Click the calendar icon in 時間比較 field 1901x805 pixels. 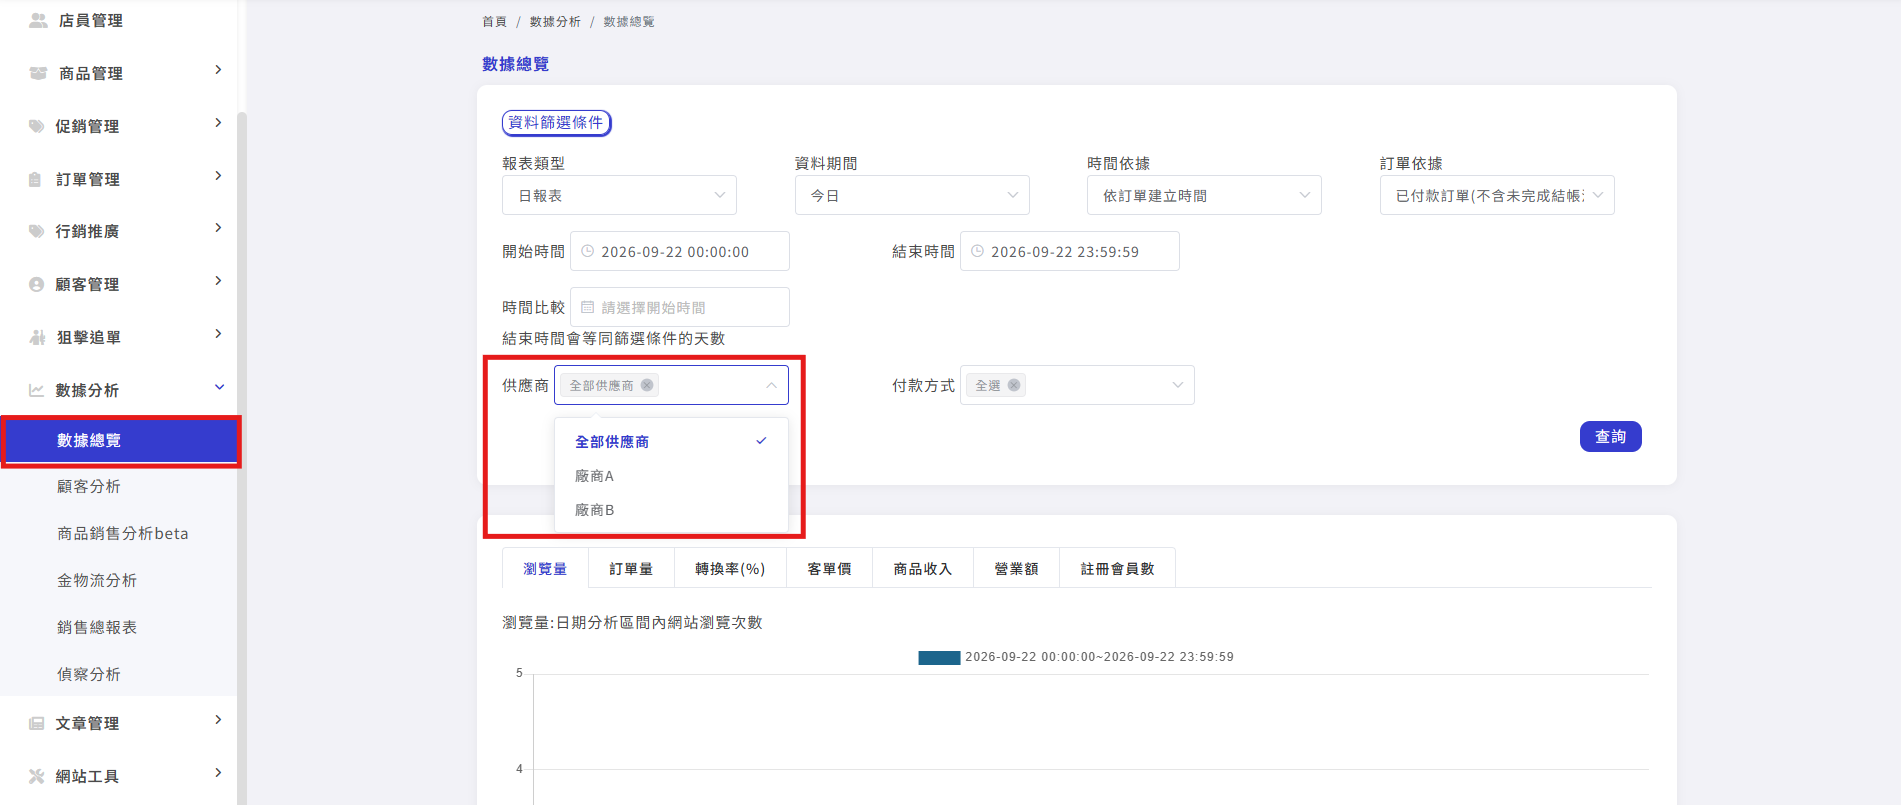coord(588,307)
